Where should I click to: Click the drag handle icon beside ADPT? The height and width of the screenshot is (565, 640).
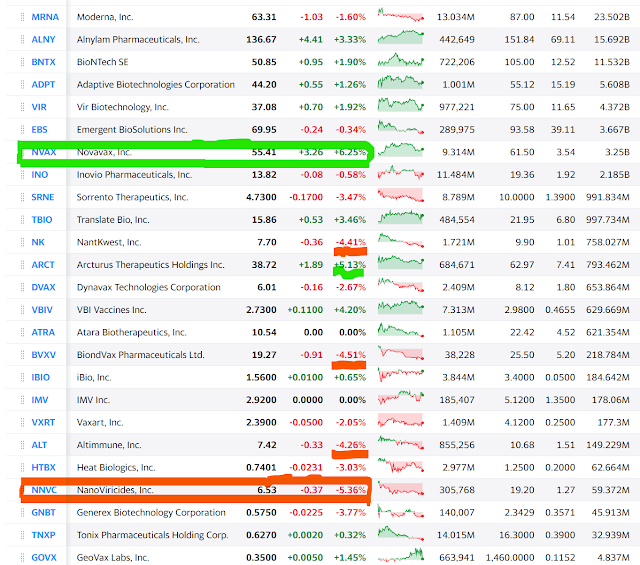click(22, 85)
